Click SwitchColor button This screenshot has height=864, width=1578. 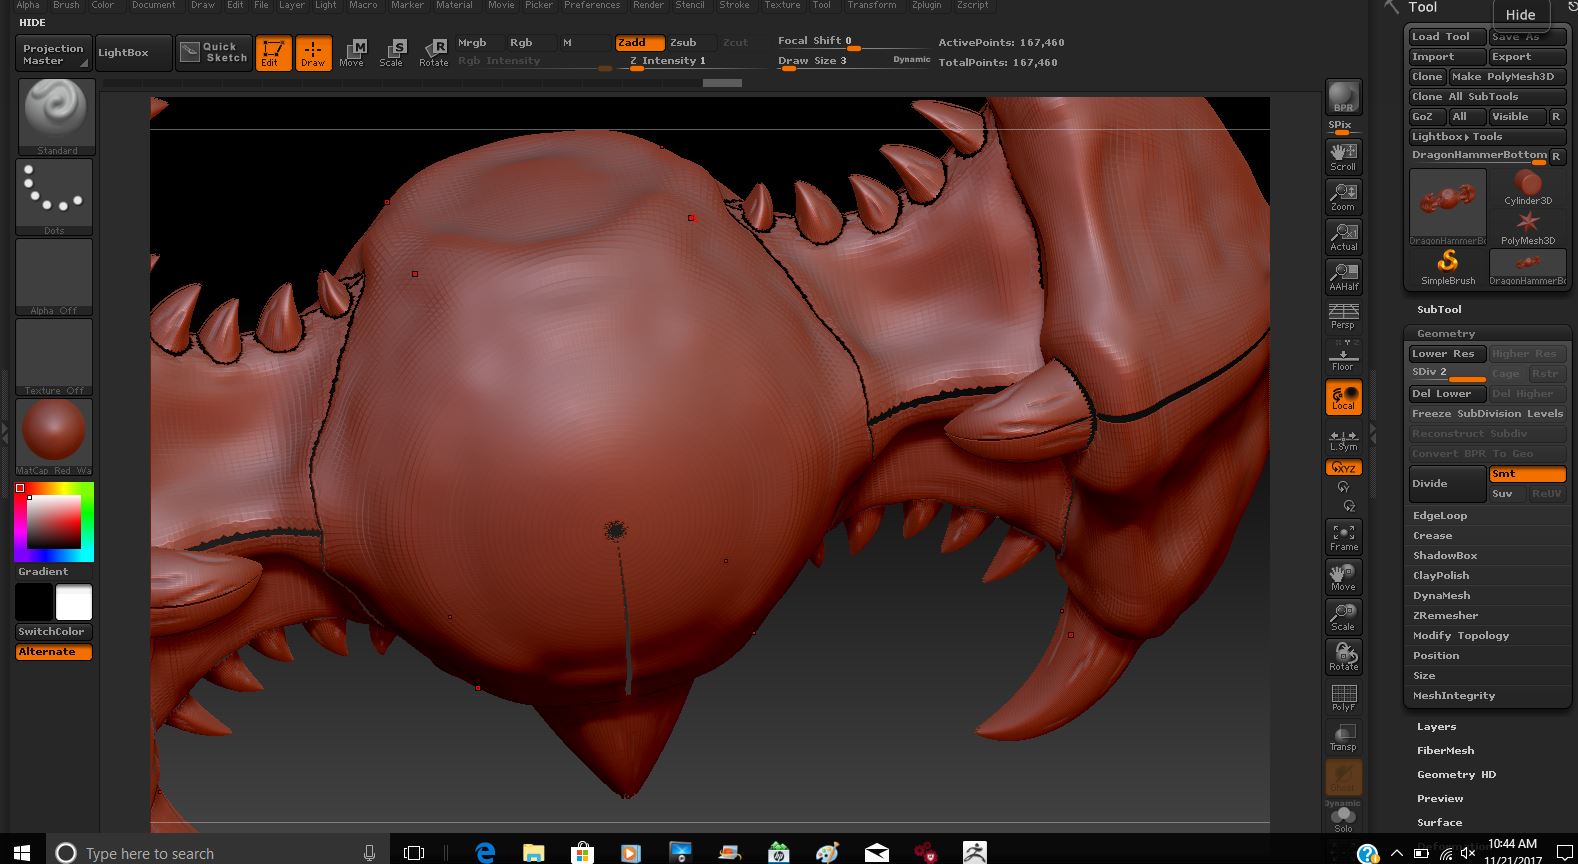53,632
